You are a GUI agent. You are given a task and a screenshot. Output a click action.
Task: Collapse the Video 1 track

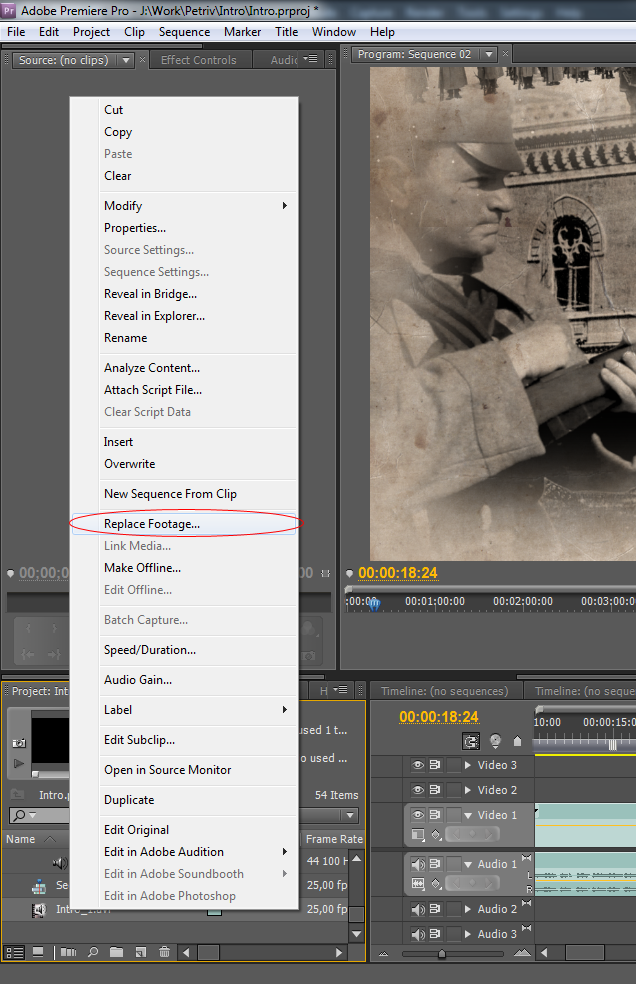point(468,815)
